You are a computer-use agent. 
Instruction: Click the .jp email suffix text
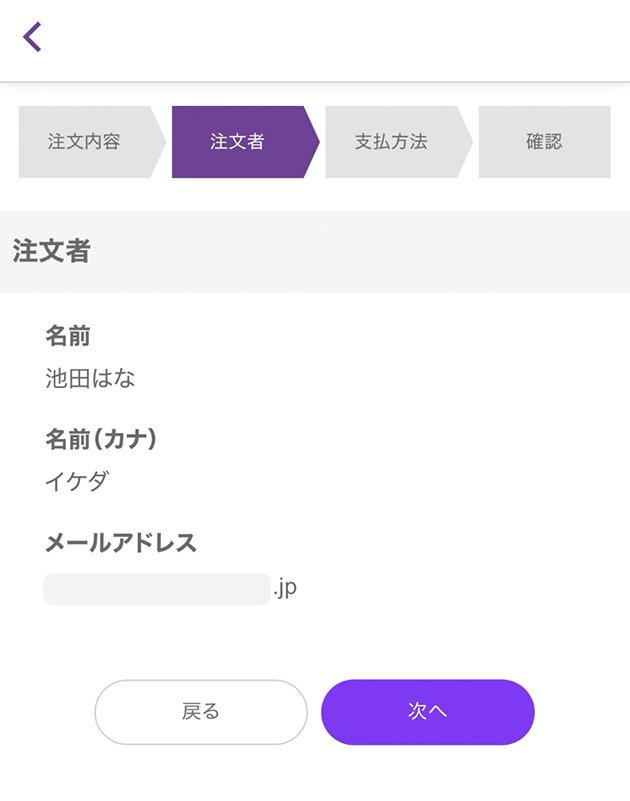coord(285,589)
